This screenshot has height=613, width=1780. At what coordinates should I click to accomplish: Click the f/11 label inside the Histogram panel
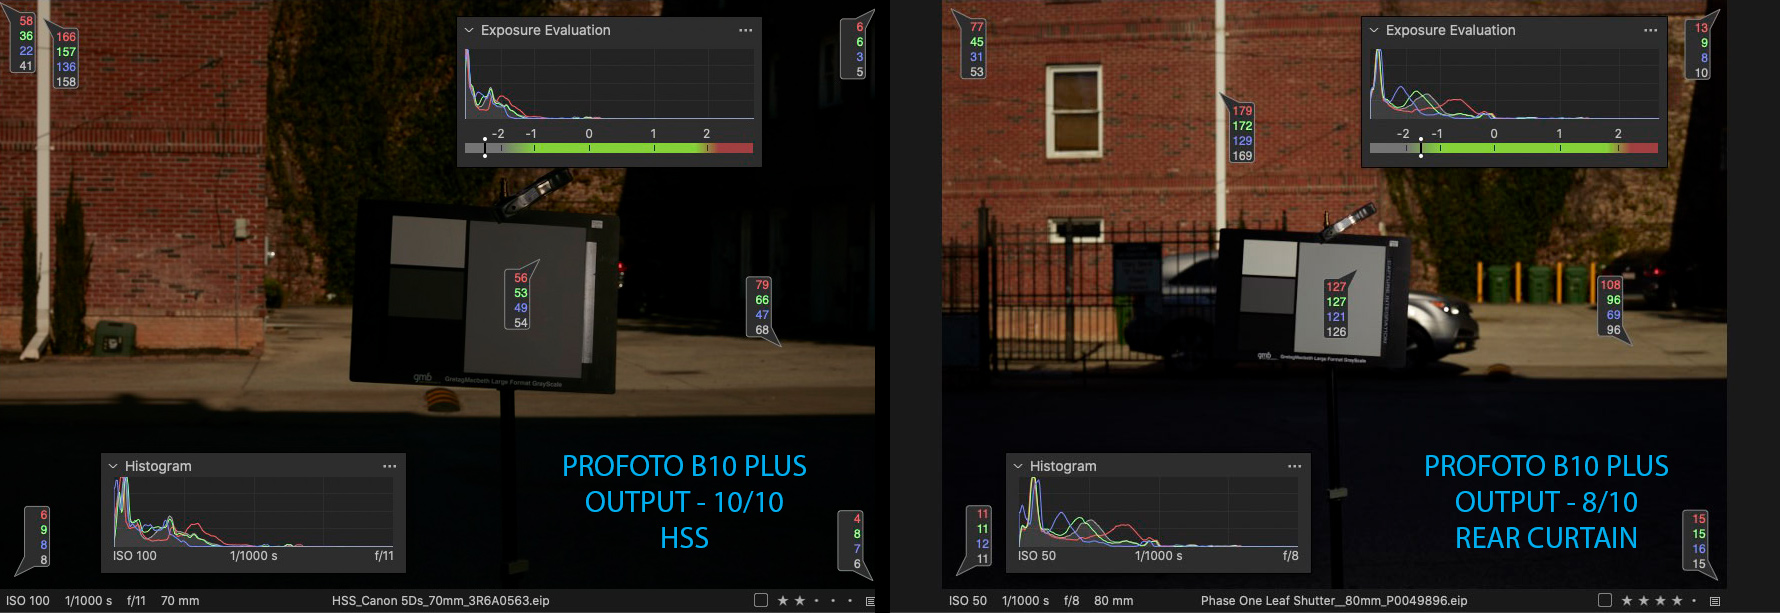point(384,556)
